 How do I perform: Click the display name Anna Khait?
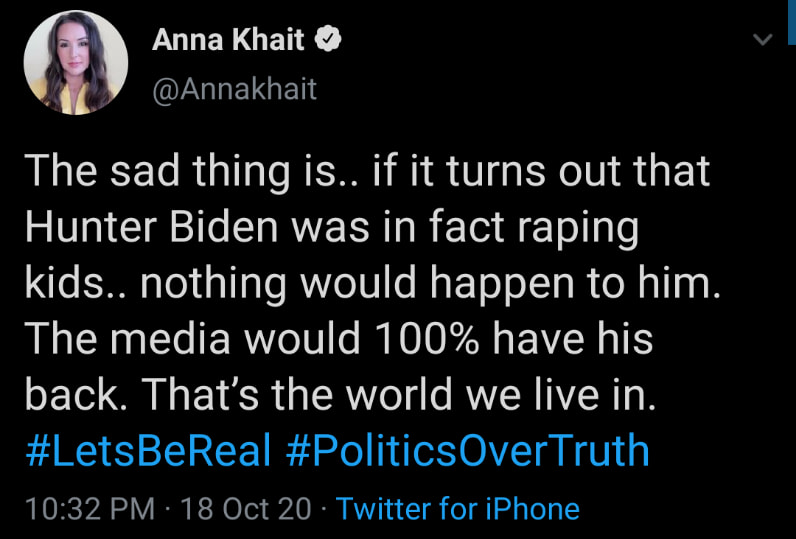pos(230,39)
